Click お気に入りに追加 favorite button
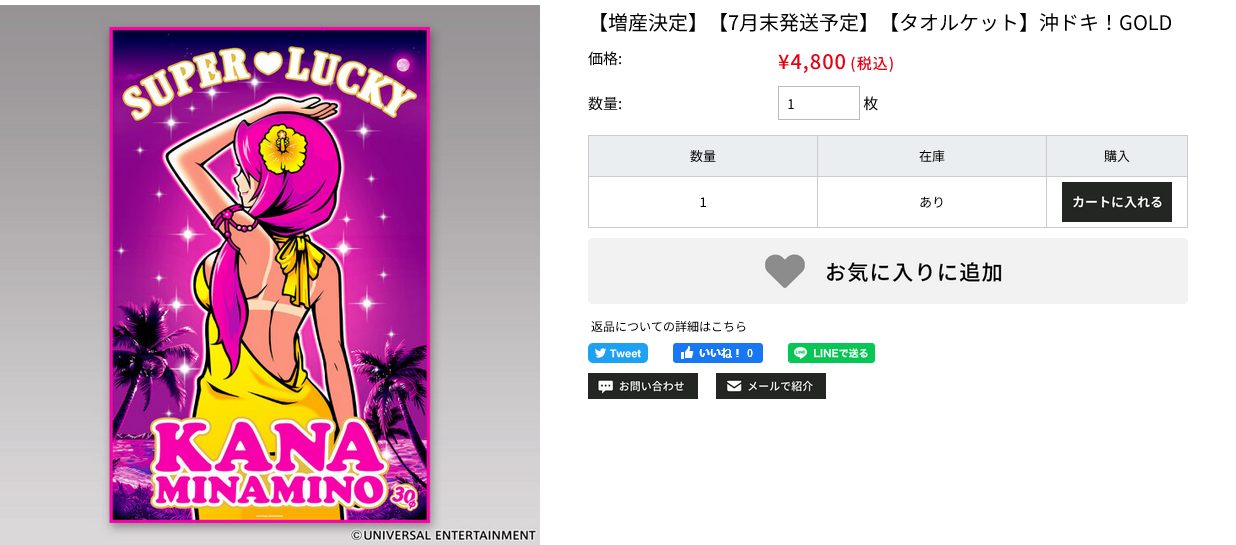The image size is (1236, 545). pos(888,271)
